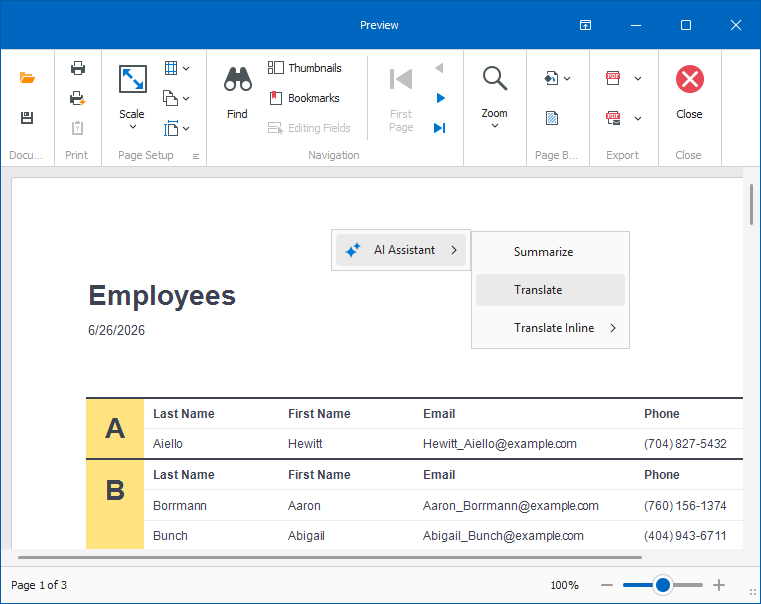Open the AI Assistant submenu
Image resolution: width=761 pixels, height=604 pixels.
[401, 250]
